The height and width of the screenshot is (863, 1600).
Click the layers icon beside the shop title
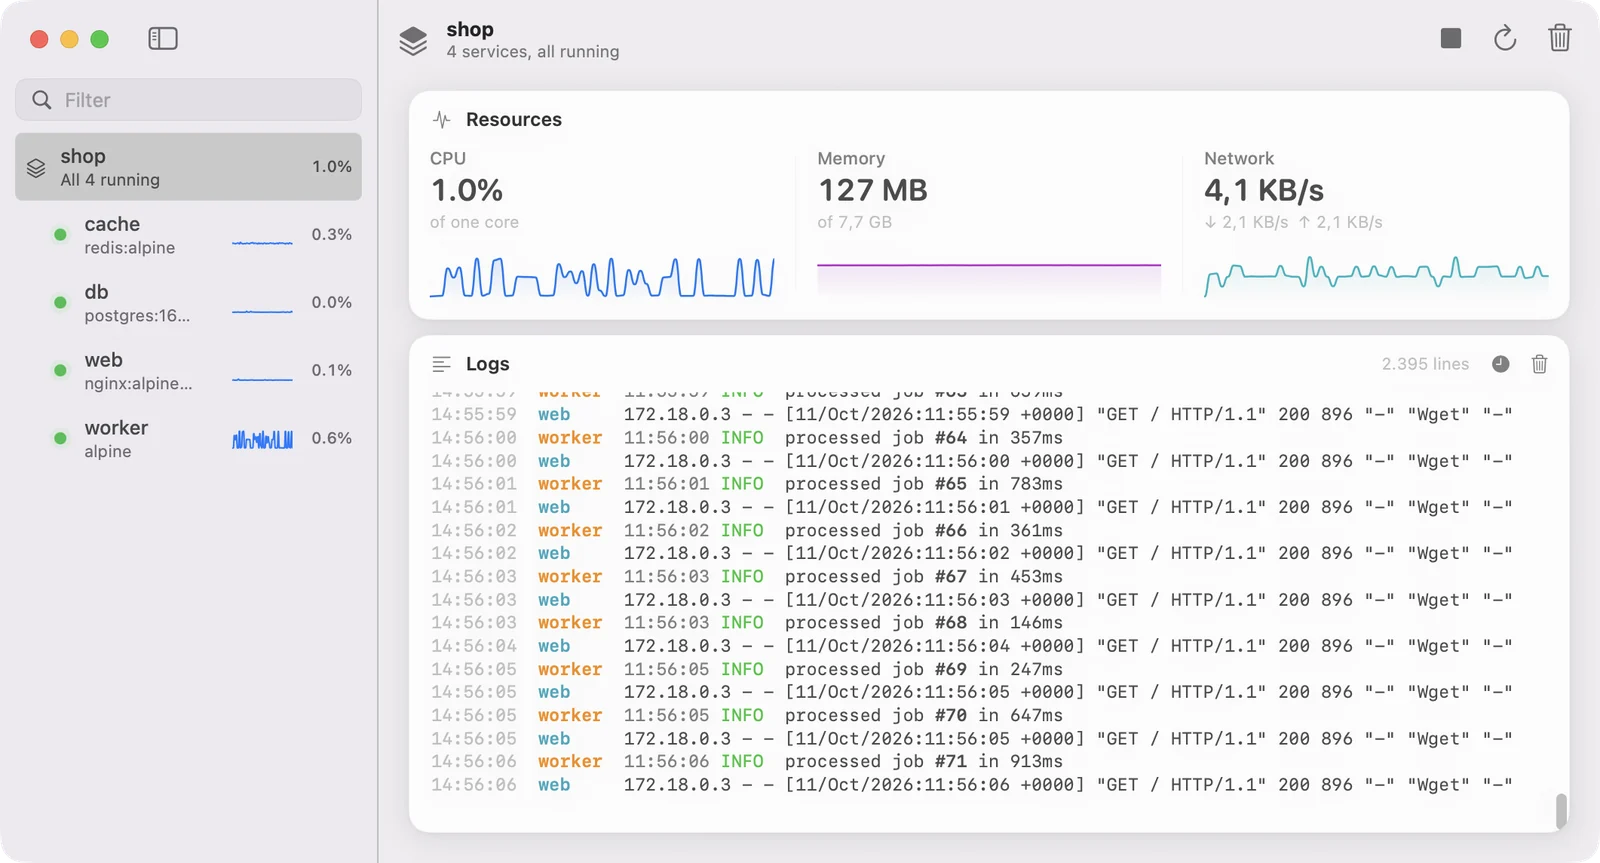[413, 40]
